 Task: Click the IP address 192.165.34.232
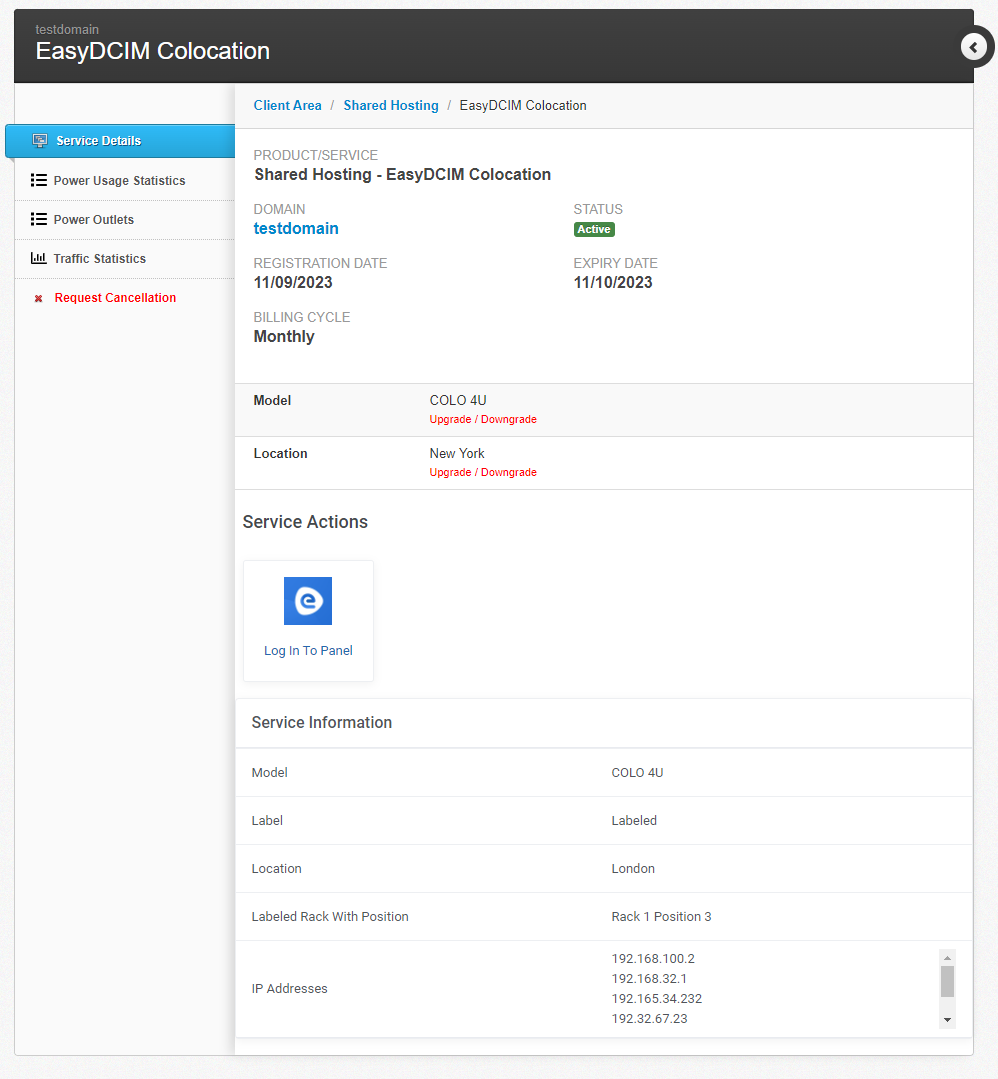[657, 998]
